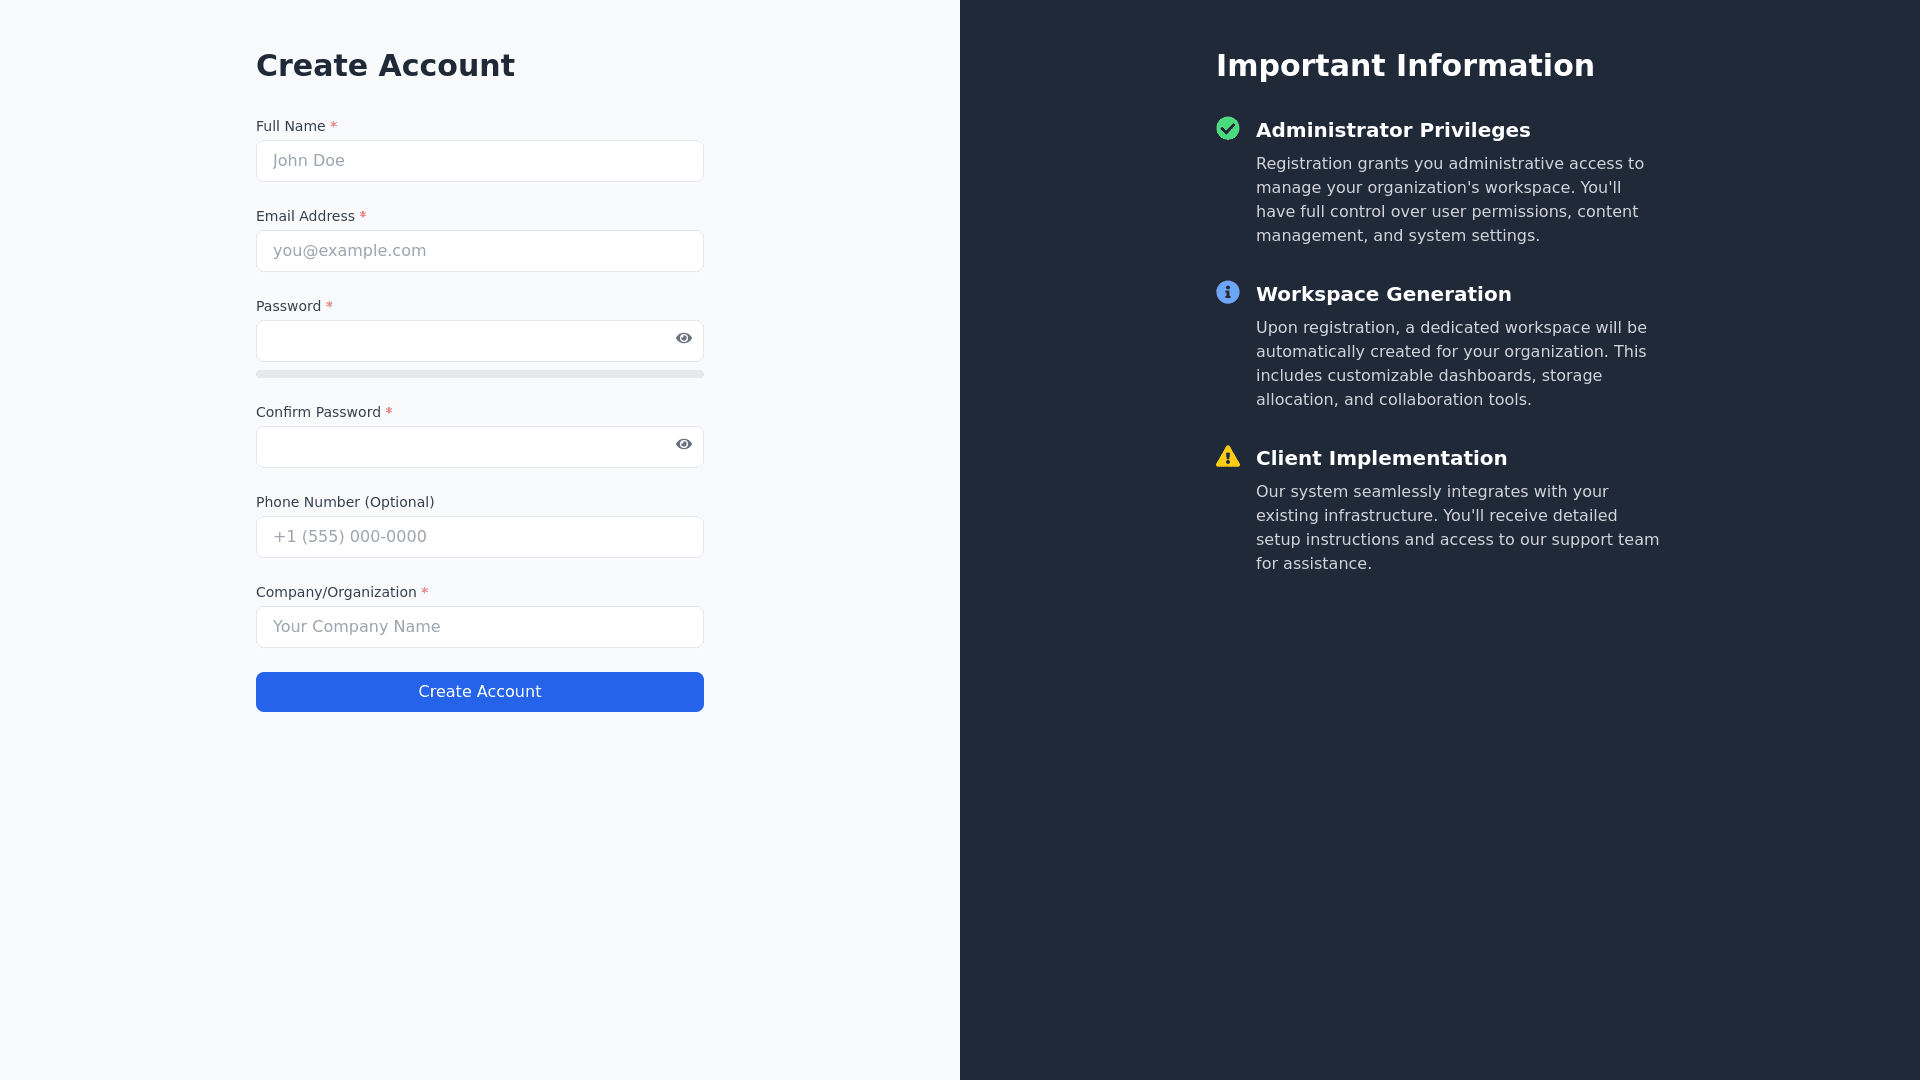Click the yellow warning icon beside Client Implementation
1920x1080 pixels.
click(1228, 457)
